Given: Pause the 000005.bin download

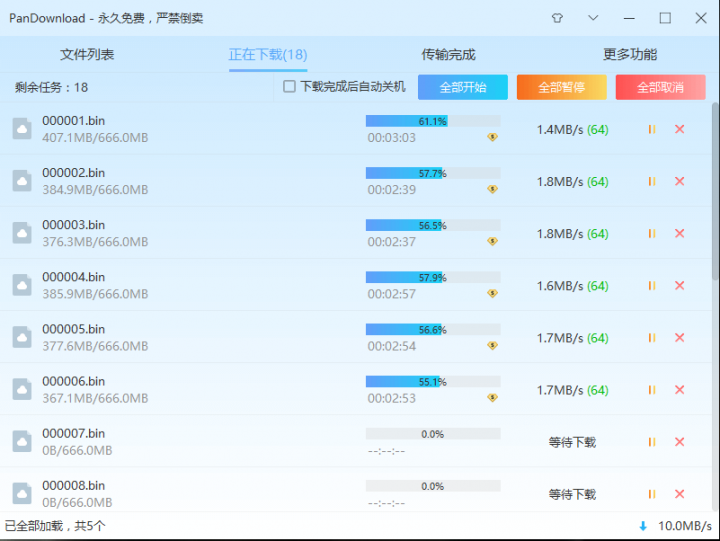Looking at the screenshot, I should point(652,338).
